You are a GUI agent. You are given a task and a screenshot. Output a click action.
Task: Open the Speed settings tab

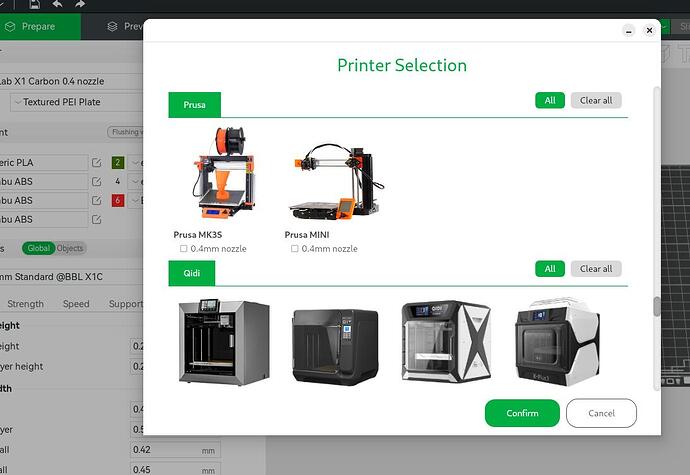pos(76,304)
